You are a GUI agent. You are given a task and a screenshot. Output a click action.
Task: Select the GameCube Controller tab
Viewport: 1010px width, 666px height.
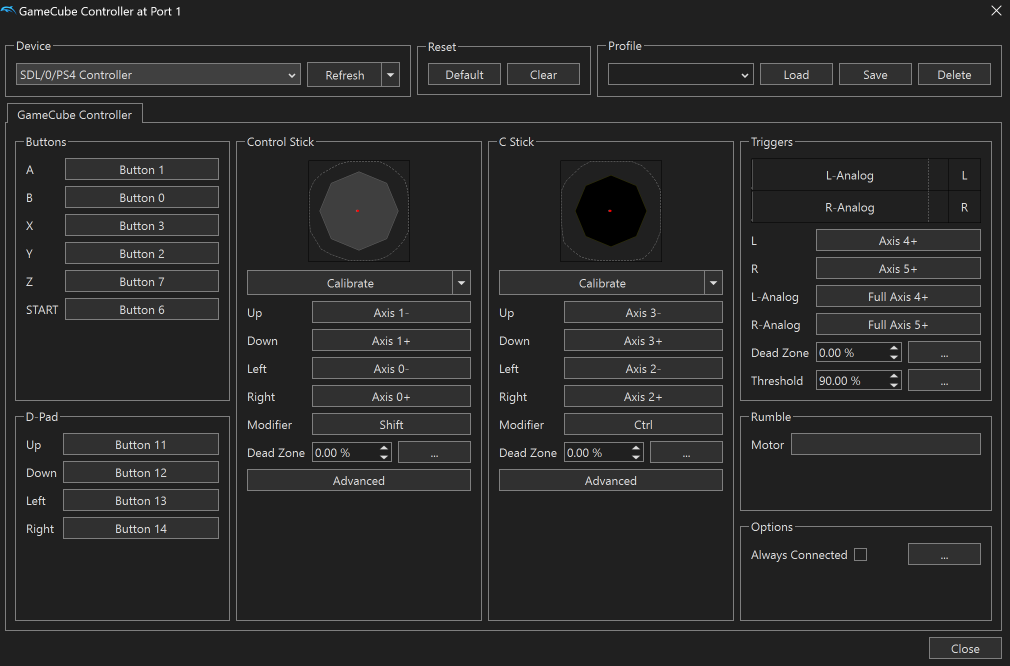click(x=75, y=115)
